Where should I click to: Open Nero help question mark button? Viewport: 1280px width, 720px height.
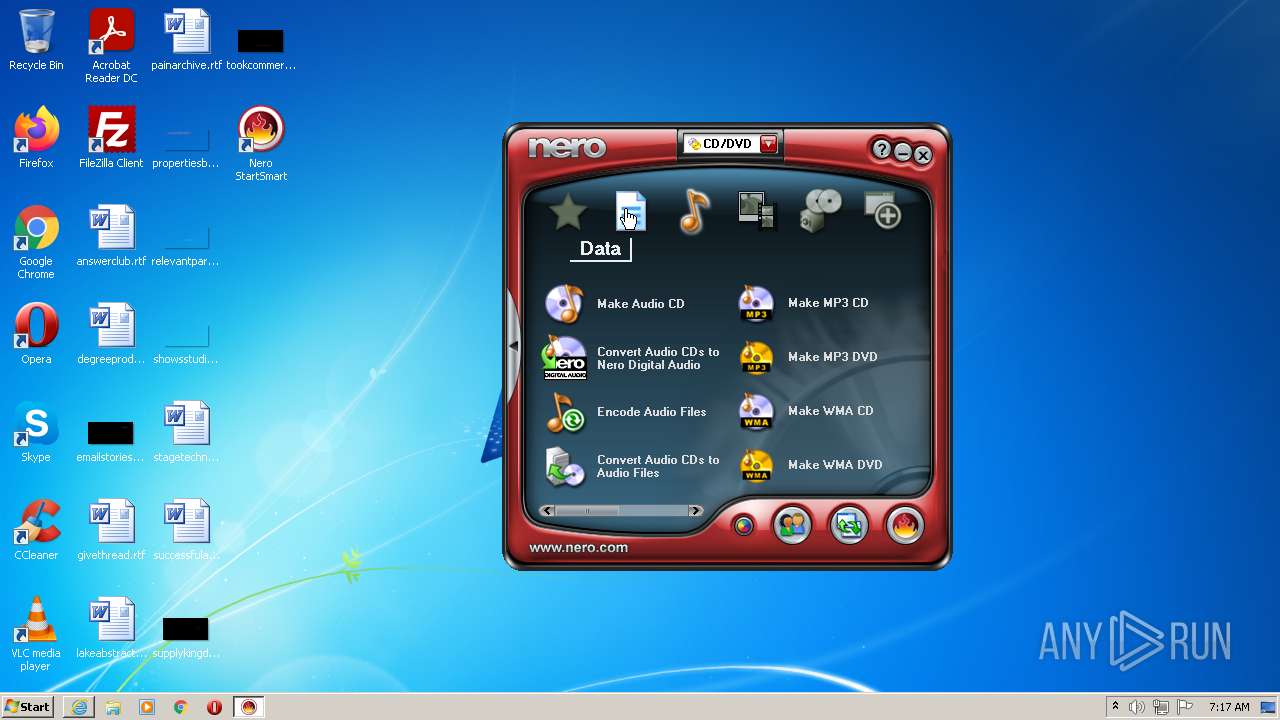[x=881, y=150]
